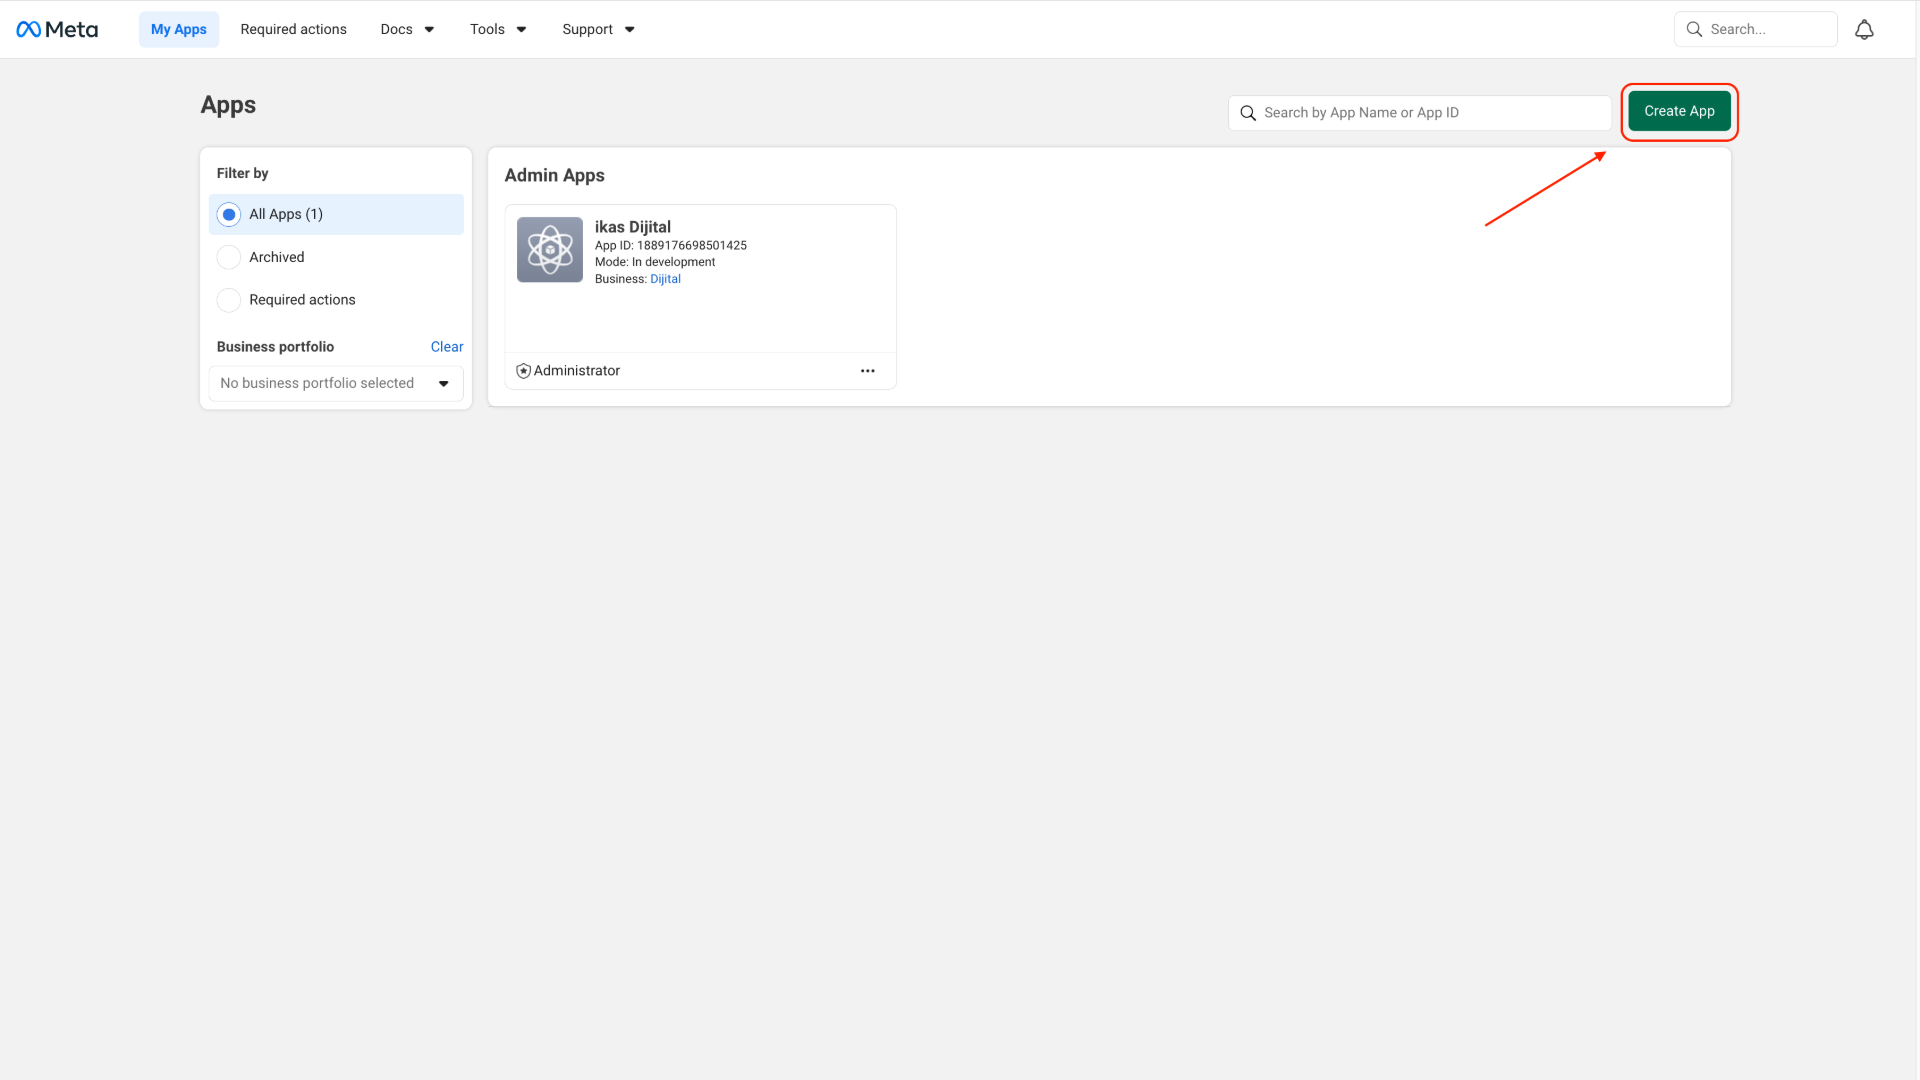Click the ikas Dijital app icon

tap(550, 250)
